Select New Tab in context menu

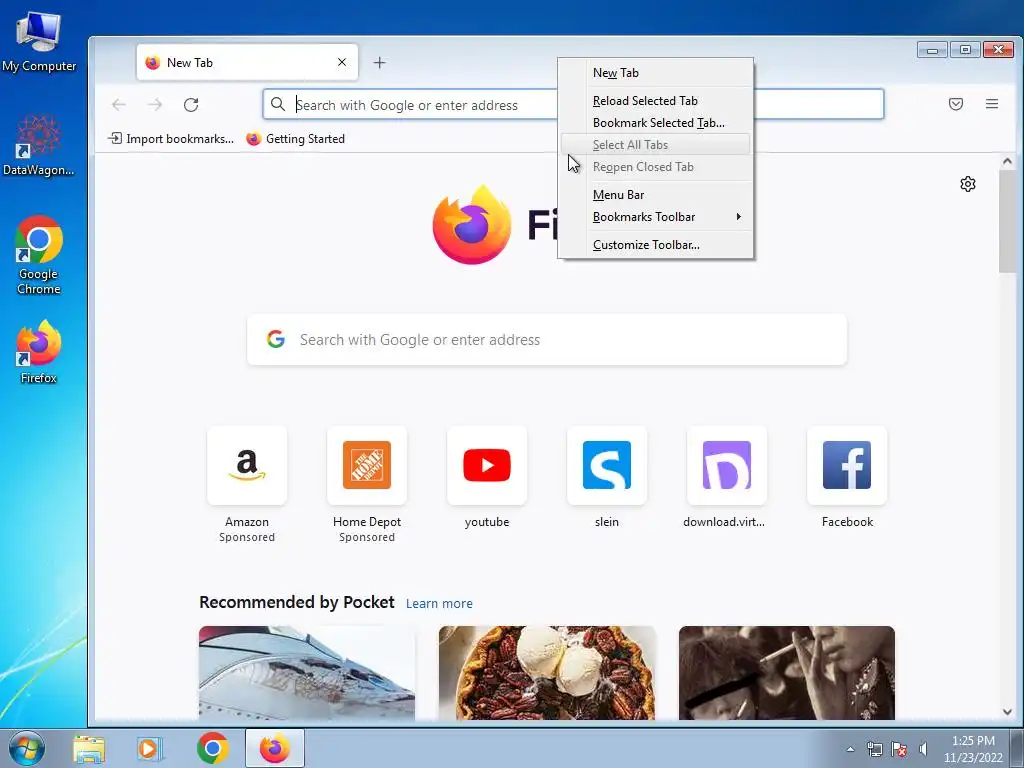655,72
